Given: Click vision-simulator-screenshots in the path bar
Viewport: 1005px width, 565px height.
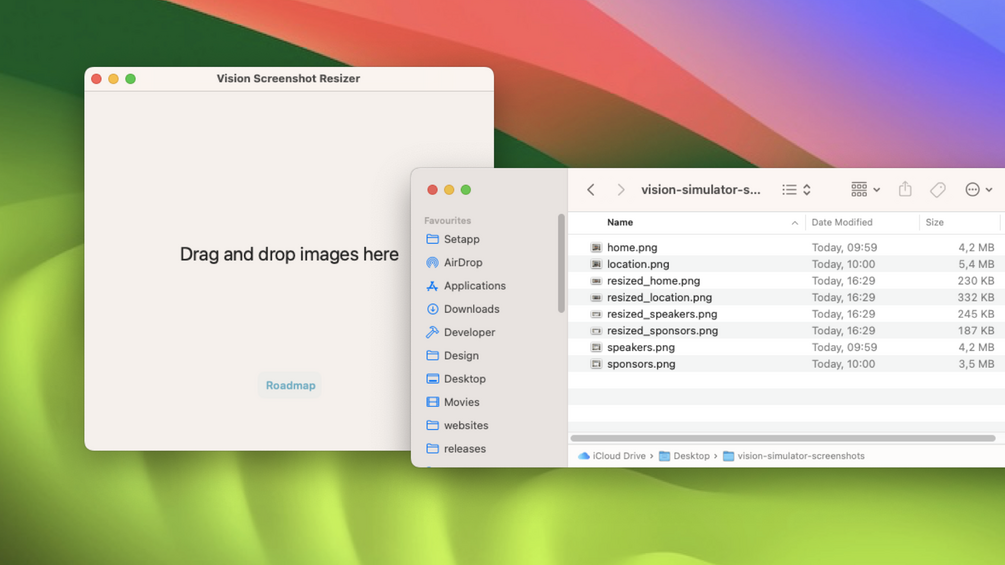Looking at the screenshot, I should [x=793, y=456].
